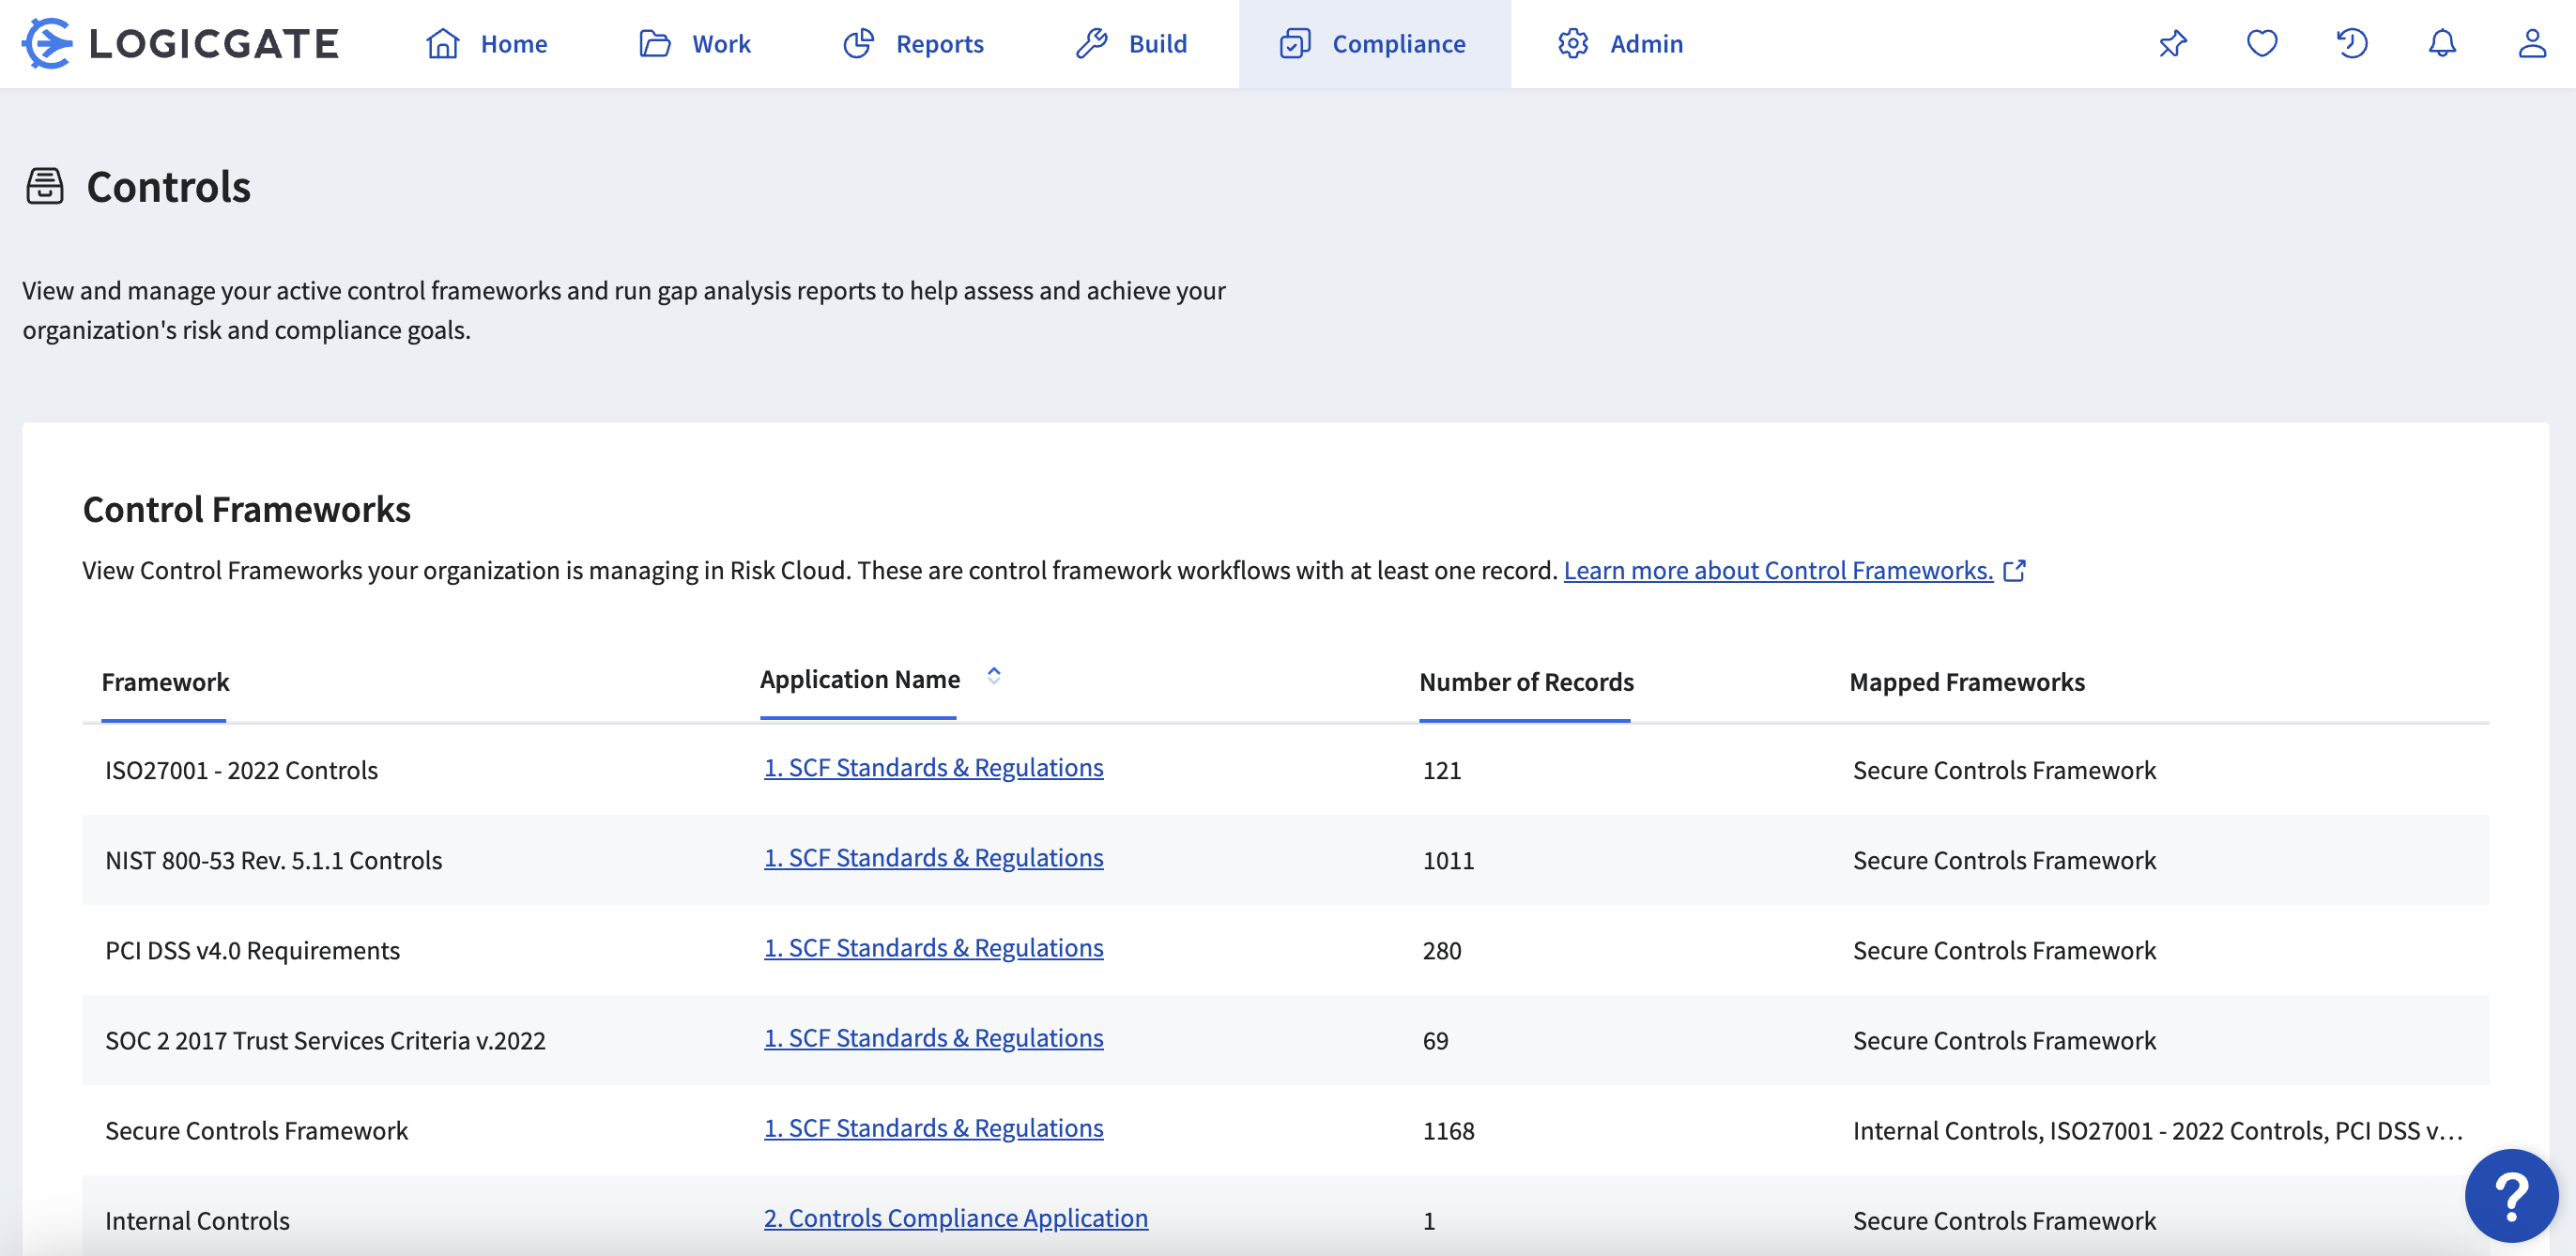Click the Reports pie chart icon
The height and width of the screenshot is (1256, 2576).
pyautogui.click(x=859, y=43)
